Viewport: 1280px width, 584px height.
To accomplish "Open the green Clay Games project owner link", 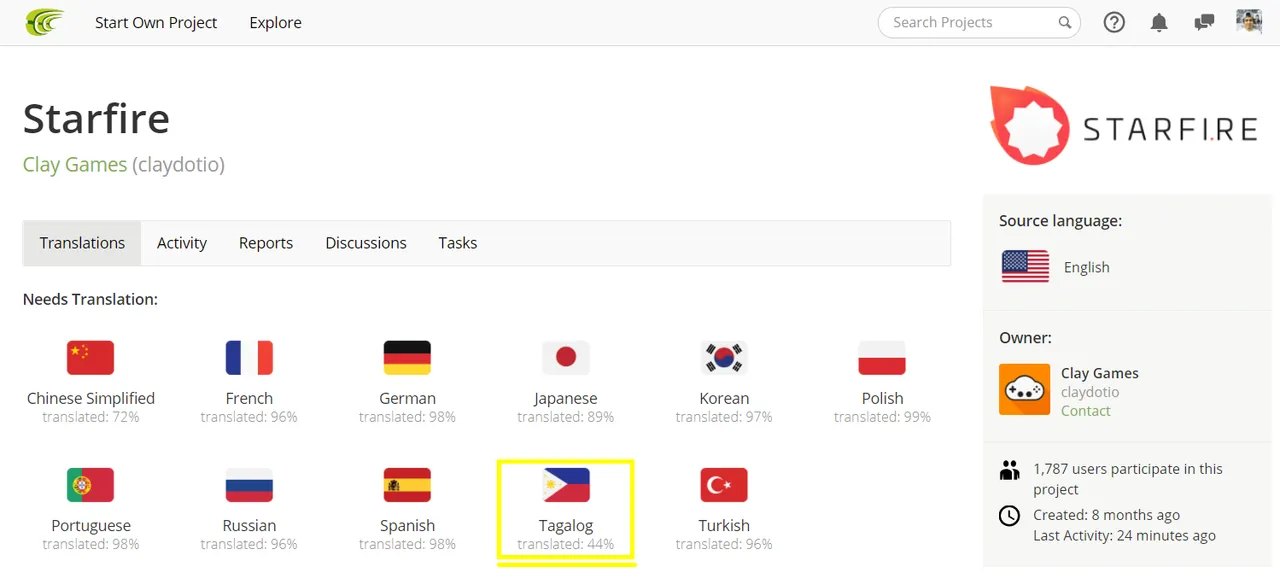I will (75, 164).
